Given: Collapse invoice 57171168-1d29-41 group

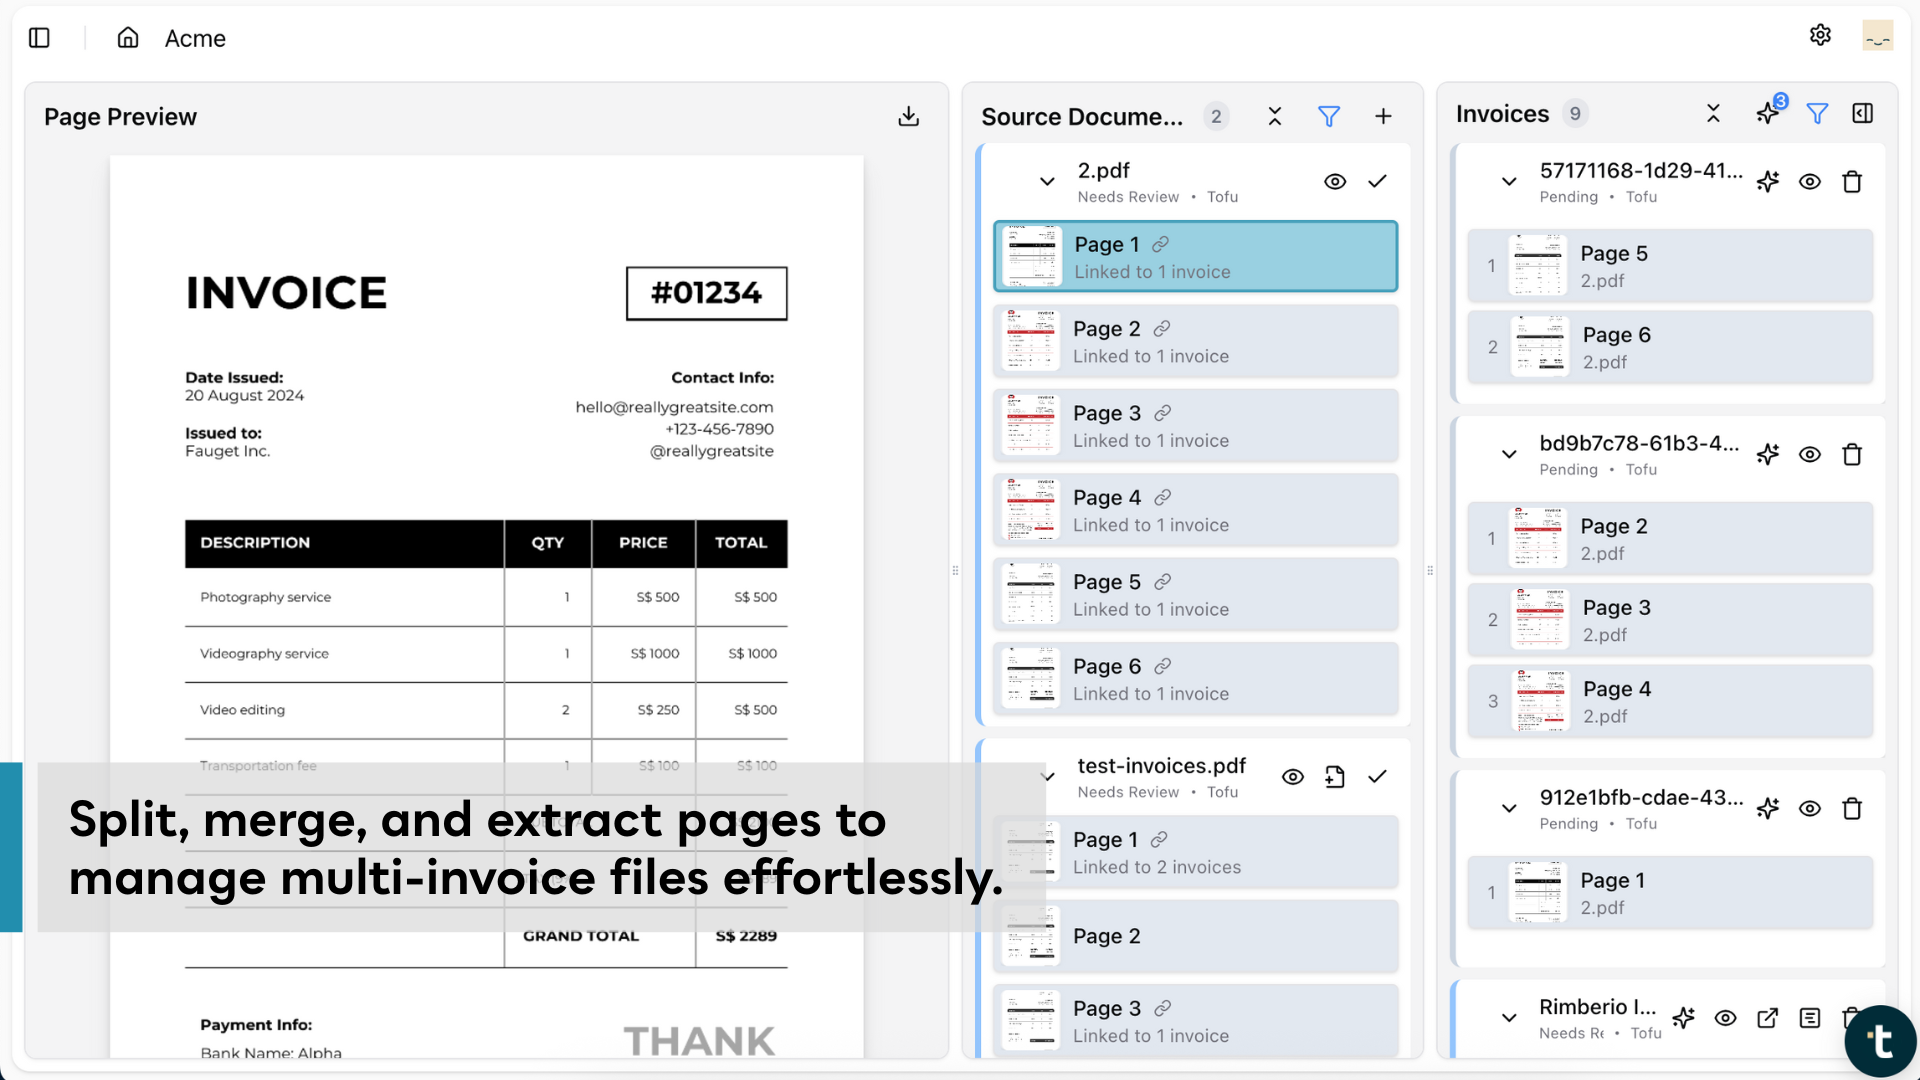Looking at the screenshot, I should click(1509, 182).
